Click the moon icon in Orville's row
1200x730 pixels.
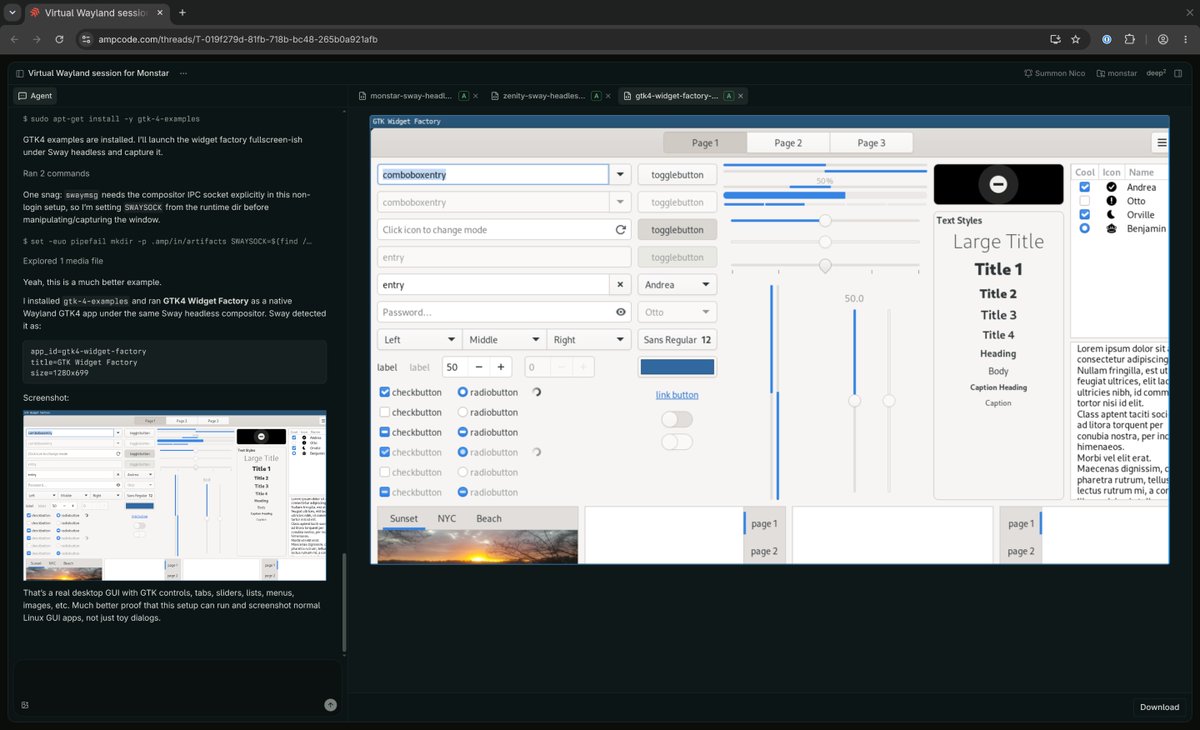coord(1111,215)
